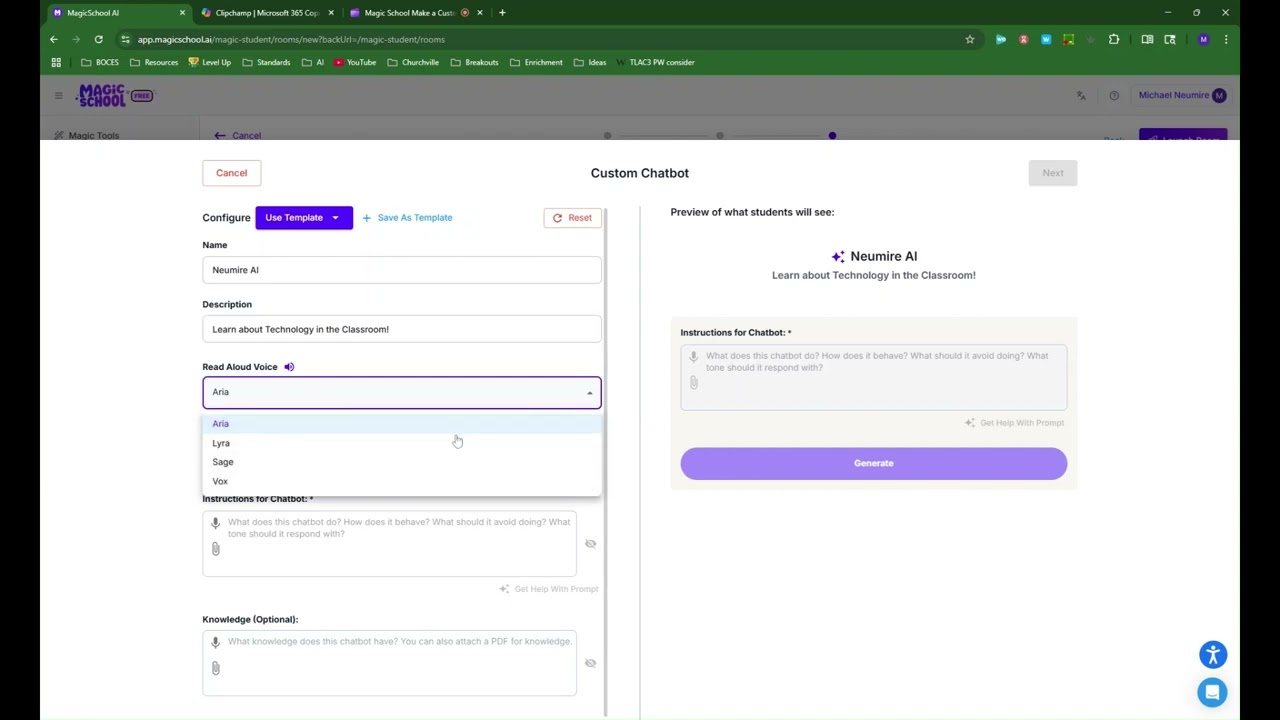Click in the Instructions for Chatbot textarea

[389, 543]
